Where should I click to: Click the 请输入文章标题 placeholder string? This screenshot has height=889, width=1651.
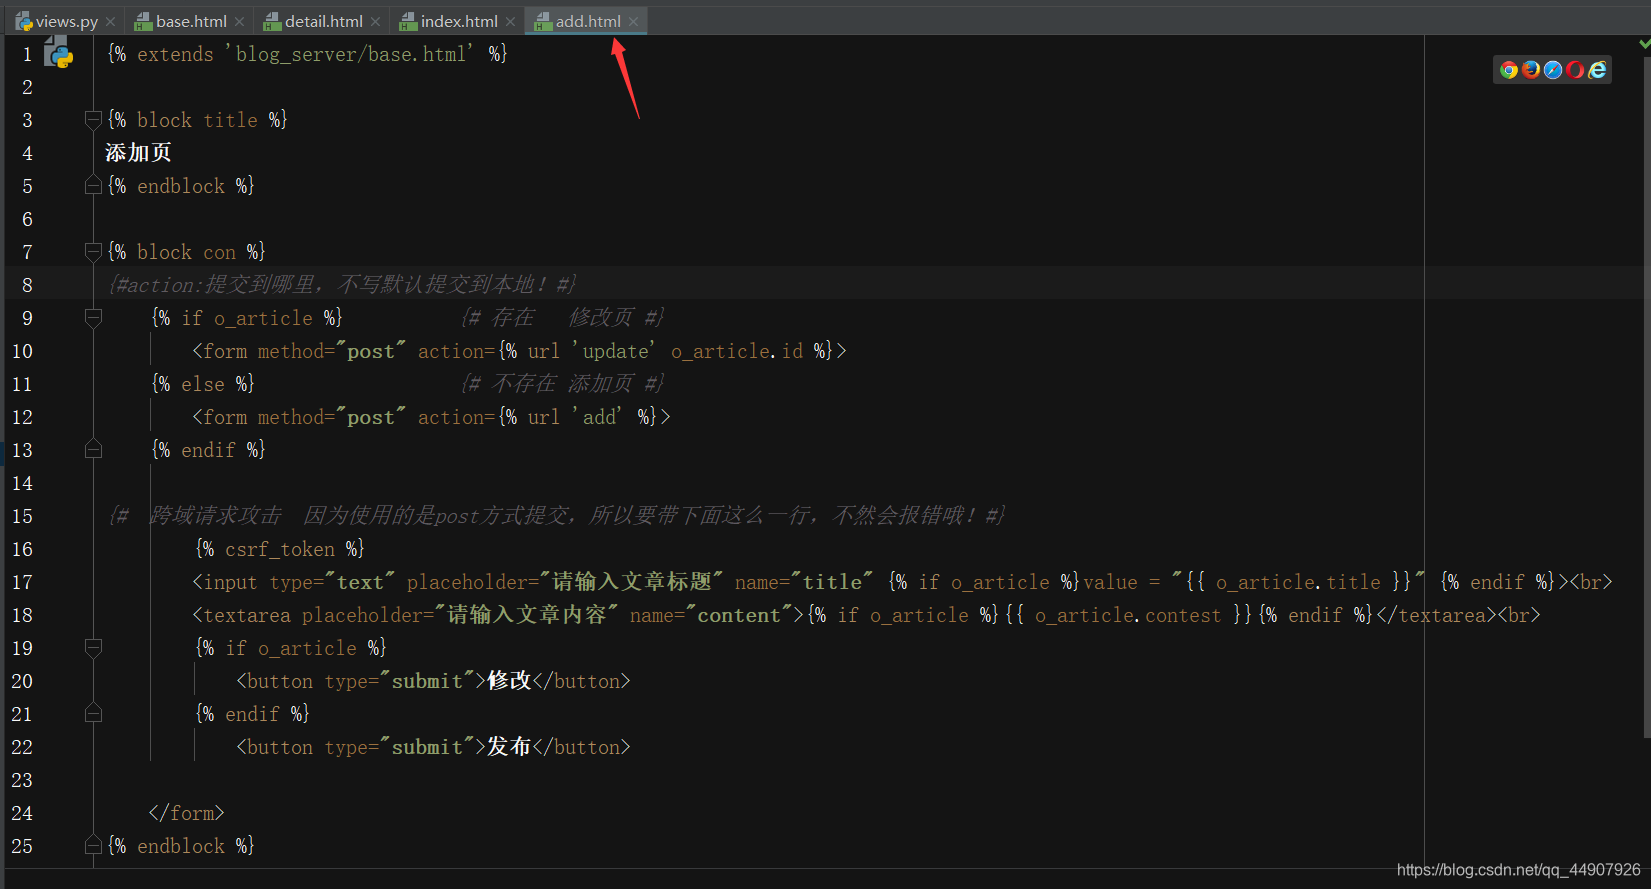coord(631,582)
